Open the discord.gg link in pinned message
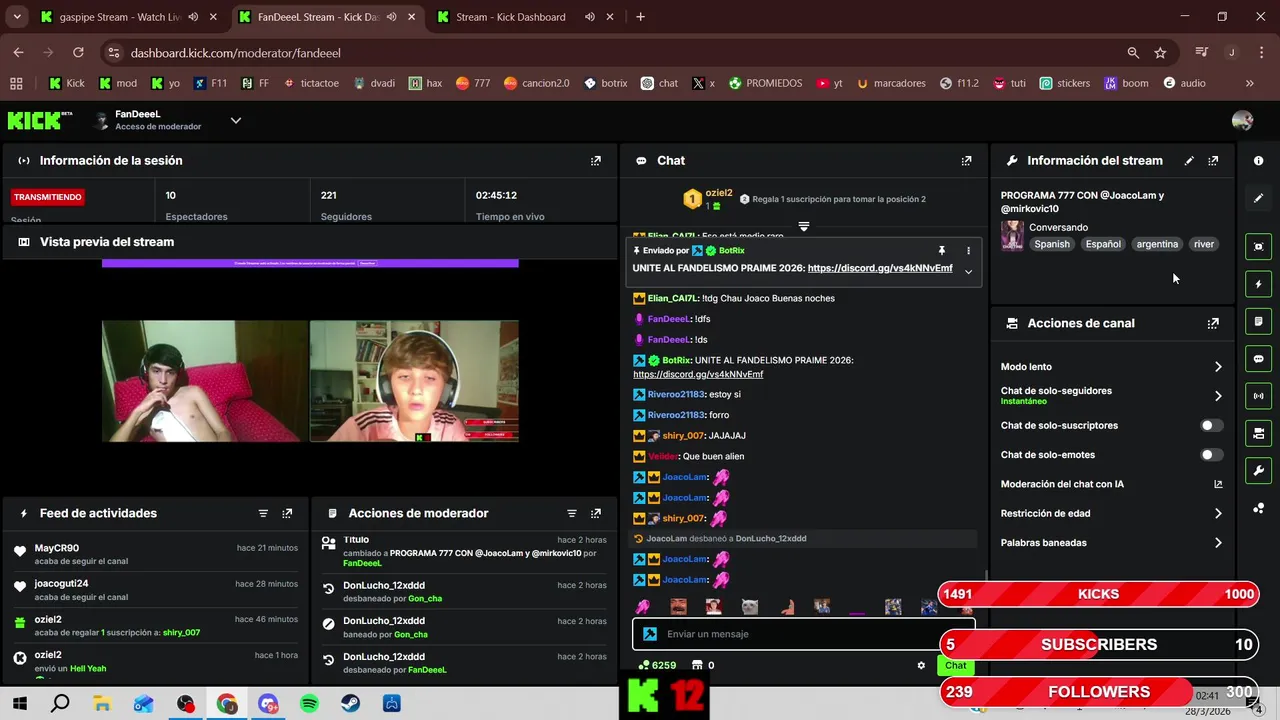Viewport: 1280px width, 720px height. tap(880, 268)
